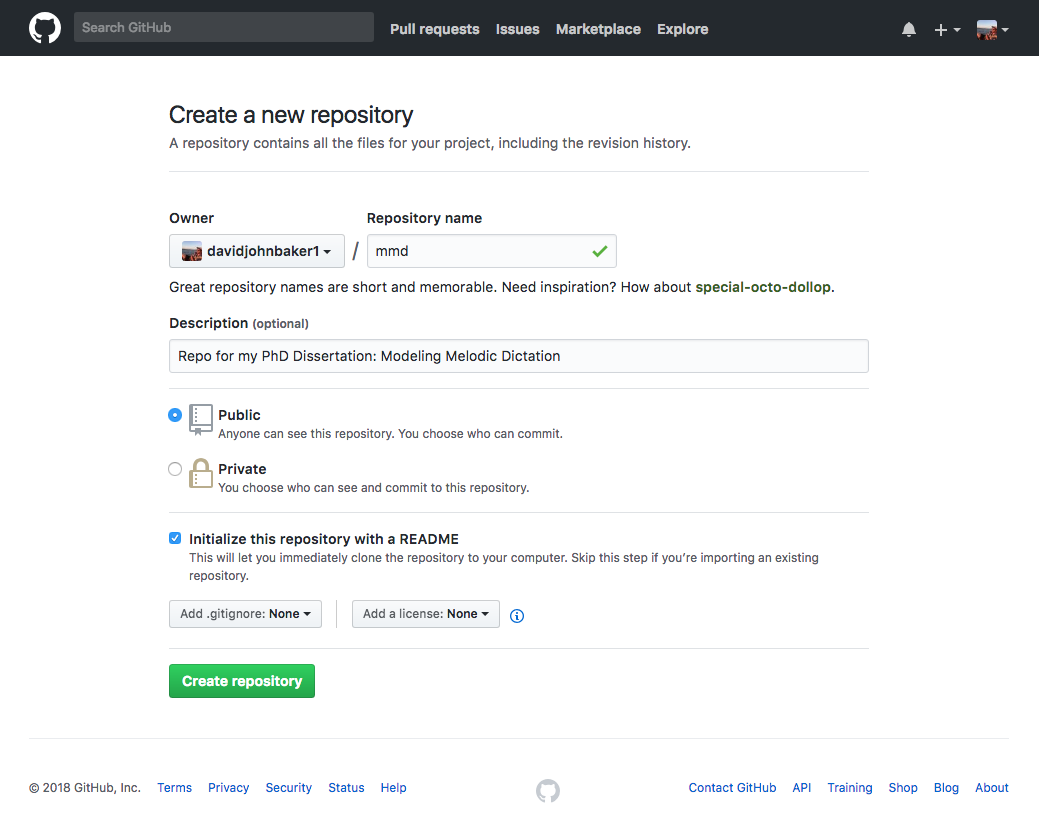Expand the Add a license dropdown
1039x824 pixels.
coord(425,614)
